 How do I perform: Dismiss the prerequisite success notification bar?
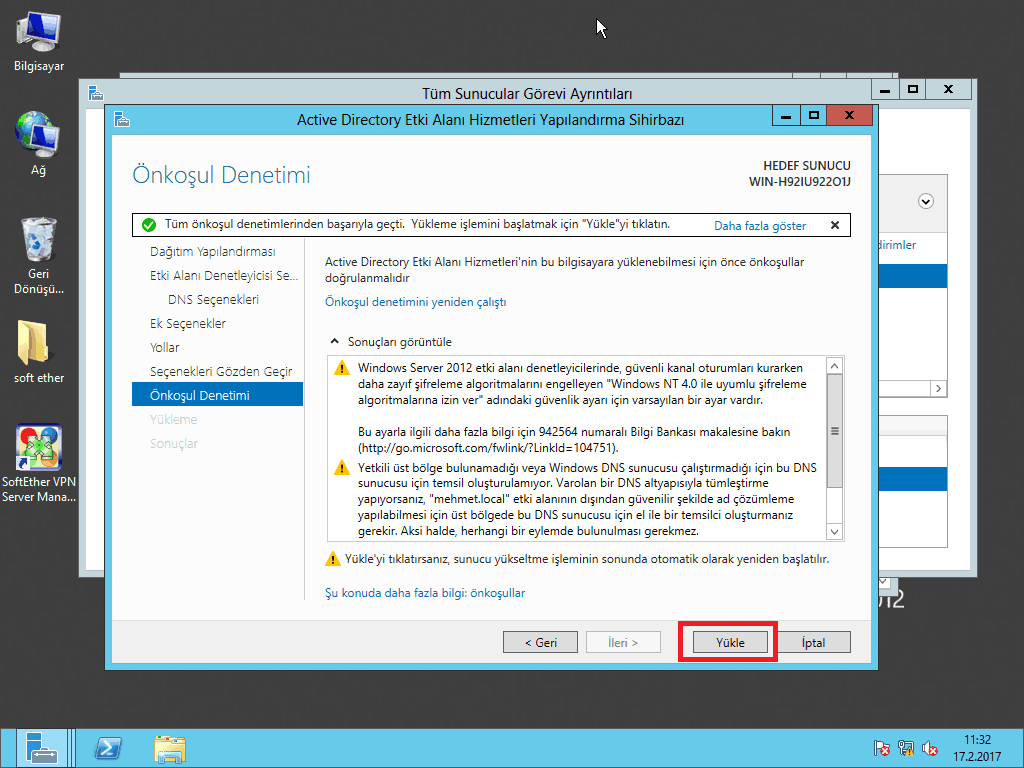tap(835, 225)
